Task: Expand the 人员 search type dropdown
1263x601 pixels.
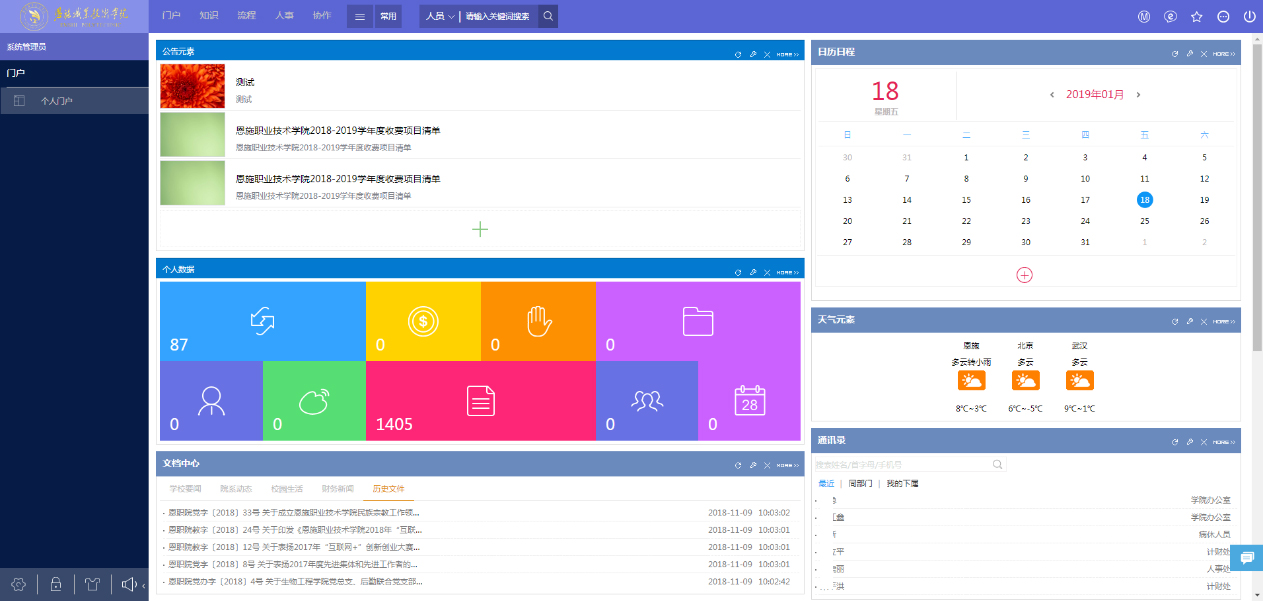Action: pyautogui.click(x=440, y=16)
